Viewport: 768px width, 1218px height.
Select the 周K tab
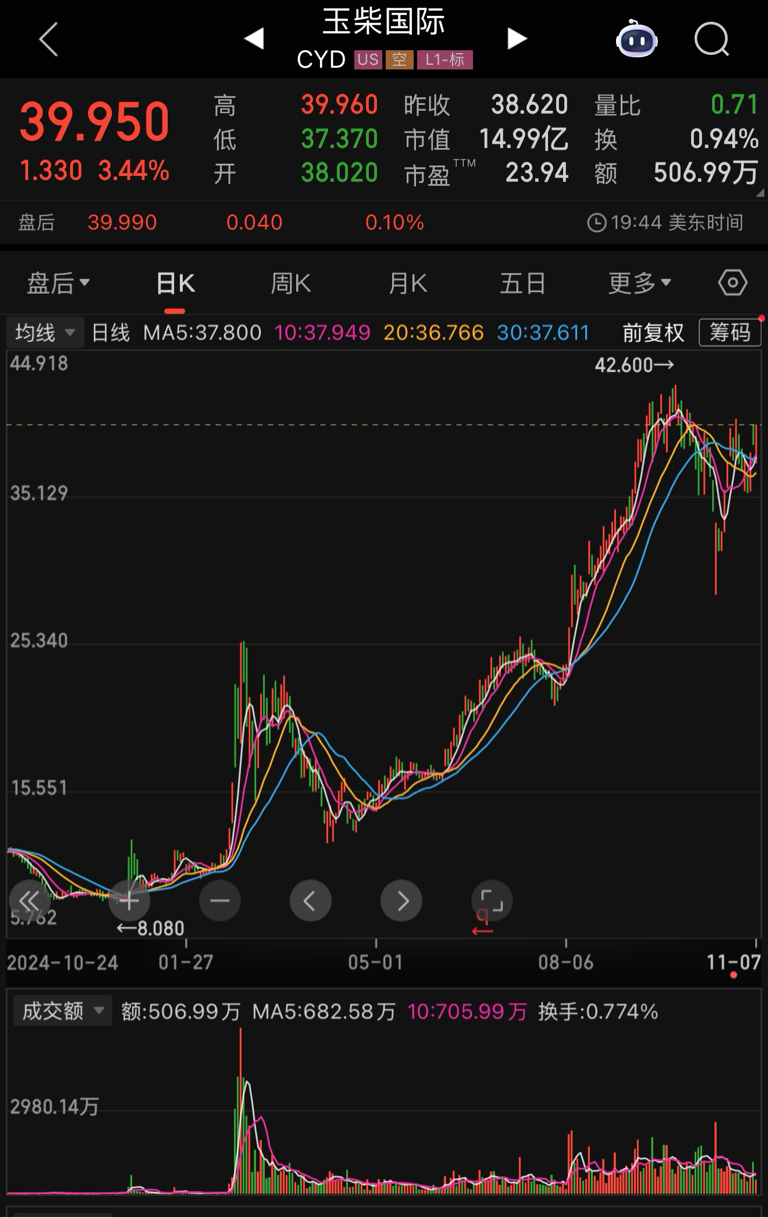[291, 283]
